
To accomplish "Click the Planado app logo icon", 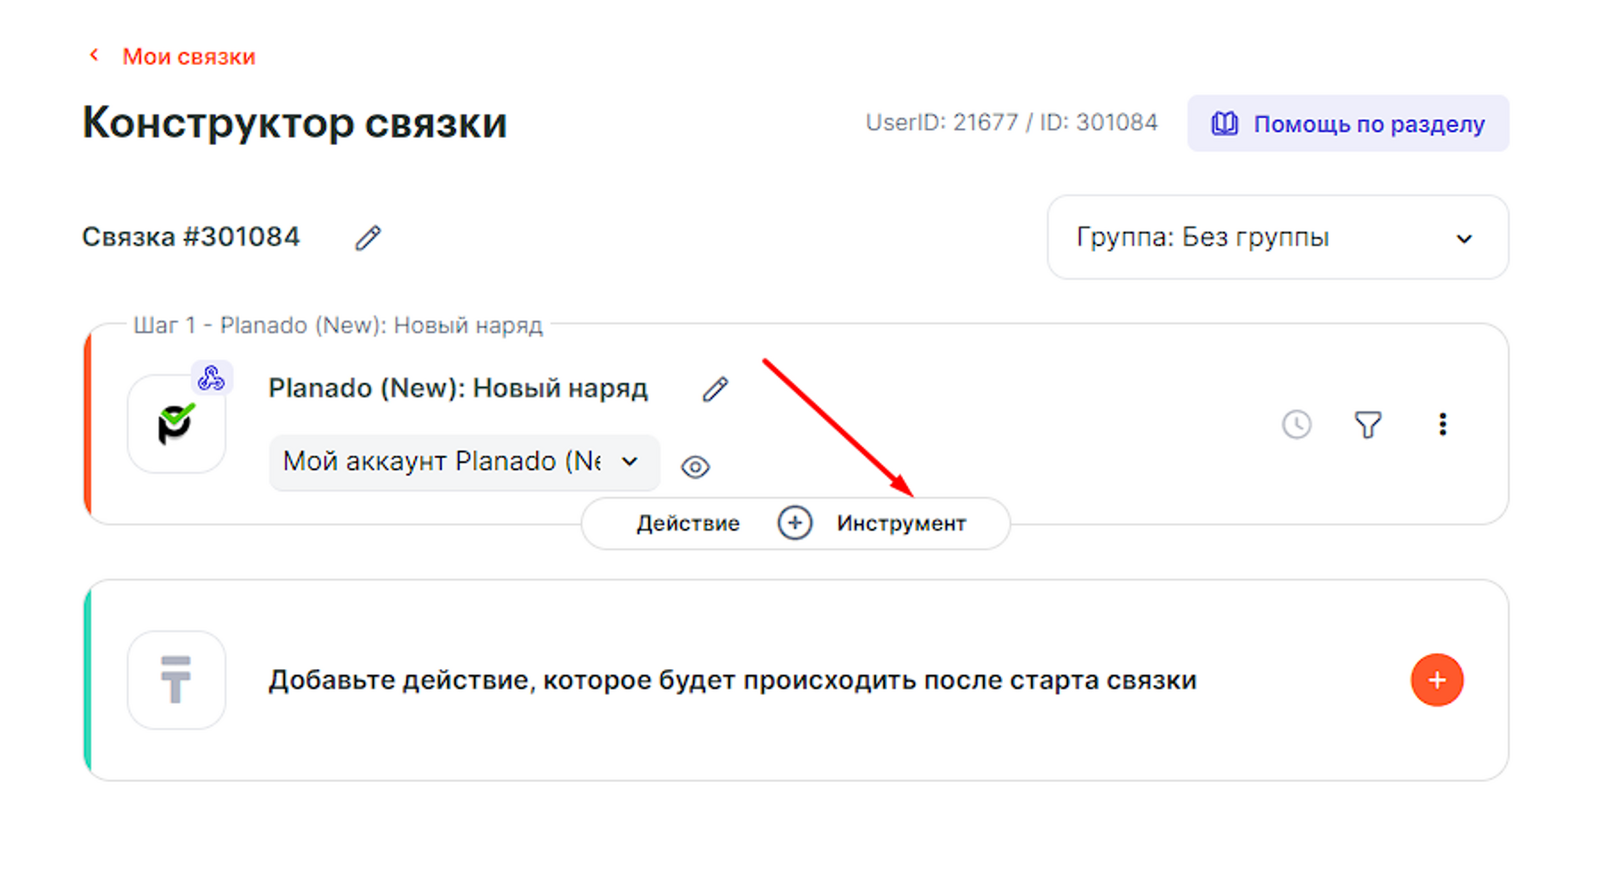I will 176,425.
